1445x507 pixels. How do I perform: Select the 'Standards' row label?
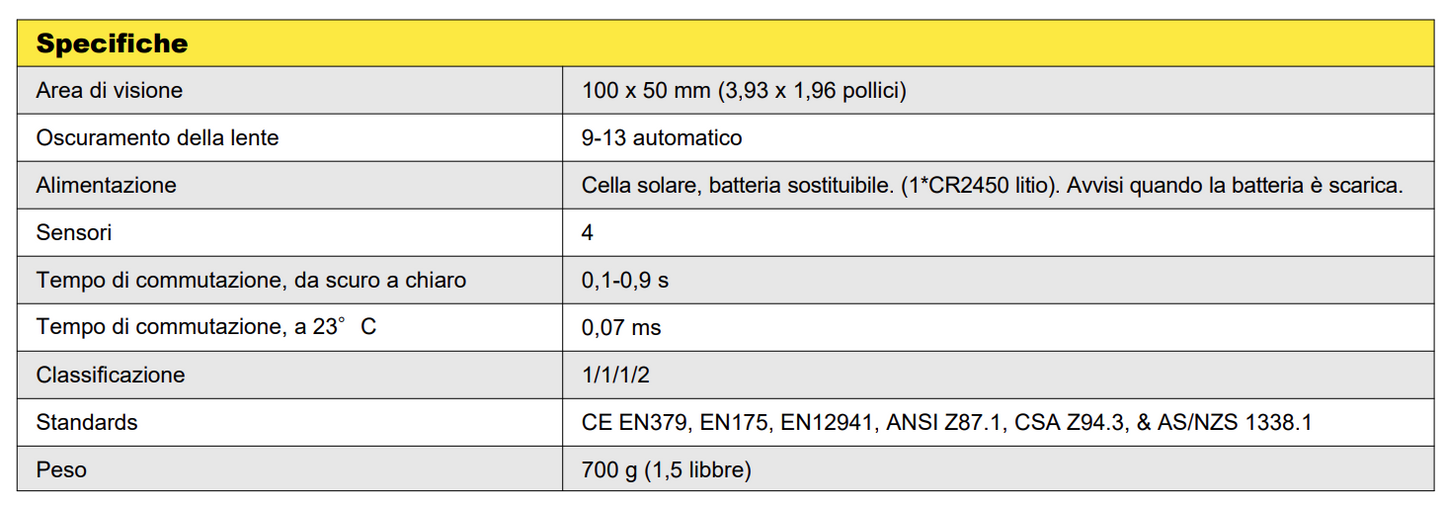click(87, 422)
